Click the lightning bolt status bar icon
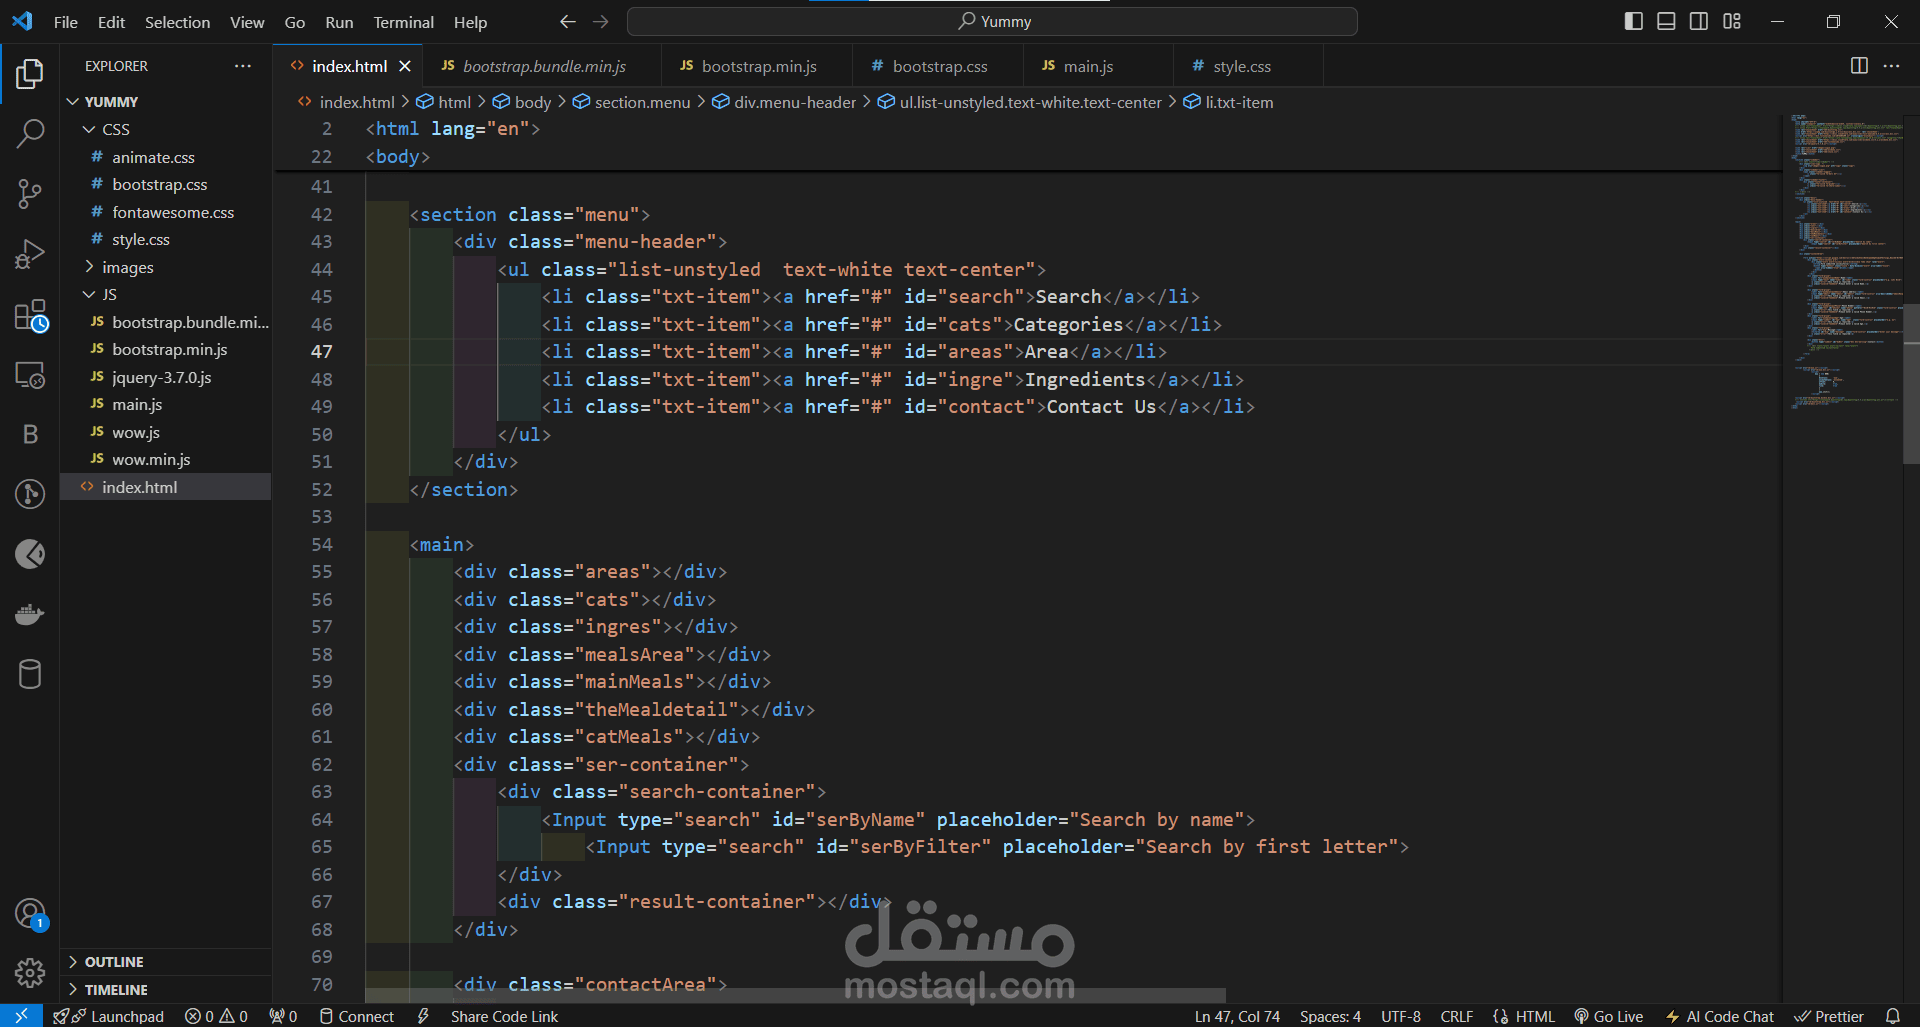The width and height of the screenshot is (1920, 1027). [423, 1016]
